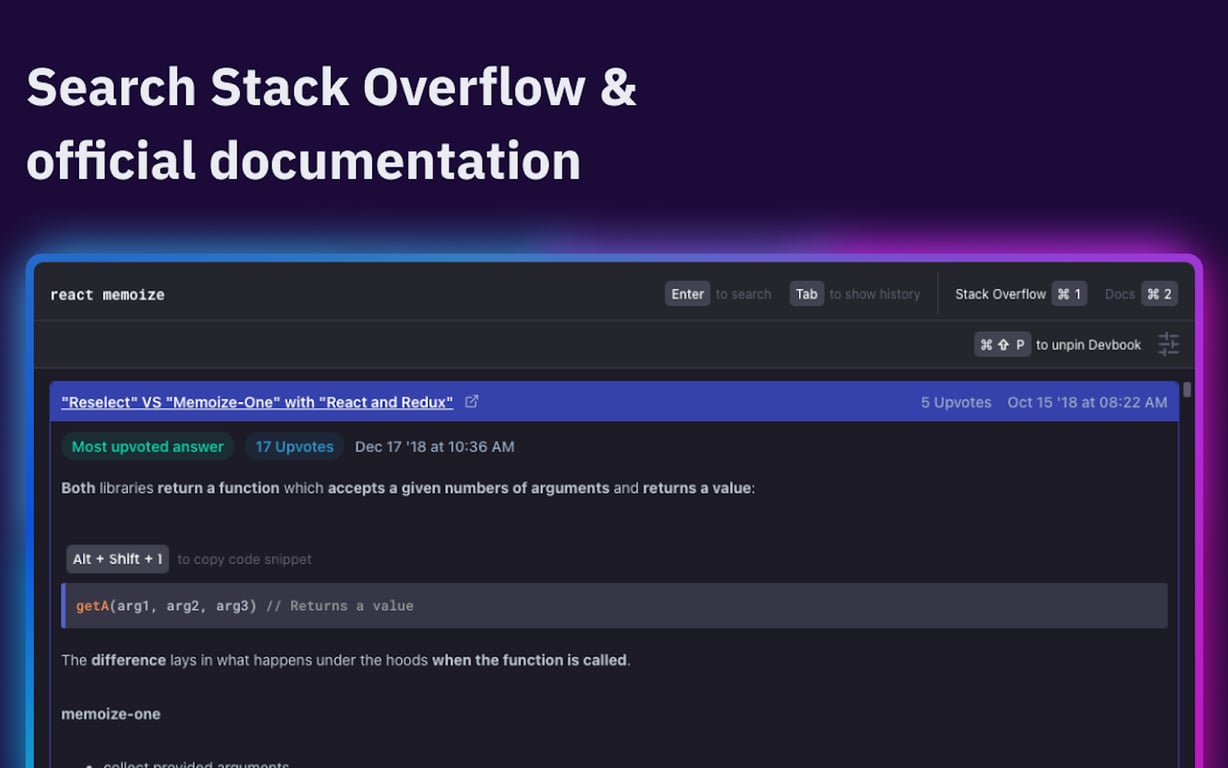The height and width of the screenshot is (768, 1228).
Task: Switch to the Docs source tab
Action: click(x=1119, y=293)
